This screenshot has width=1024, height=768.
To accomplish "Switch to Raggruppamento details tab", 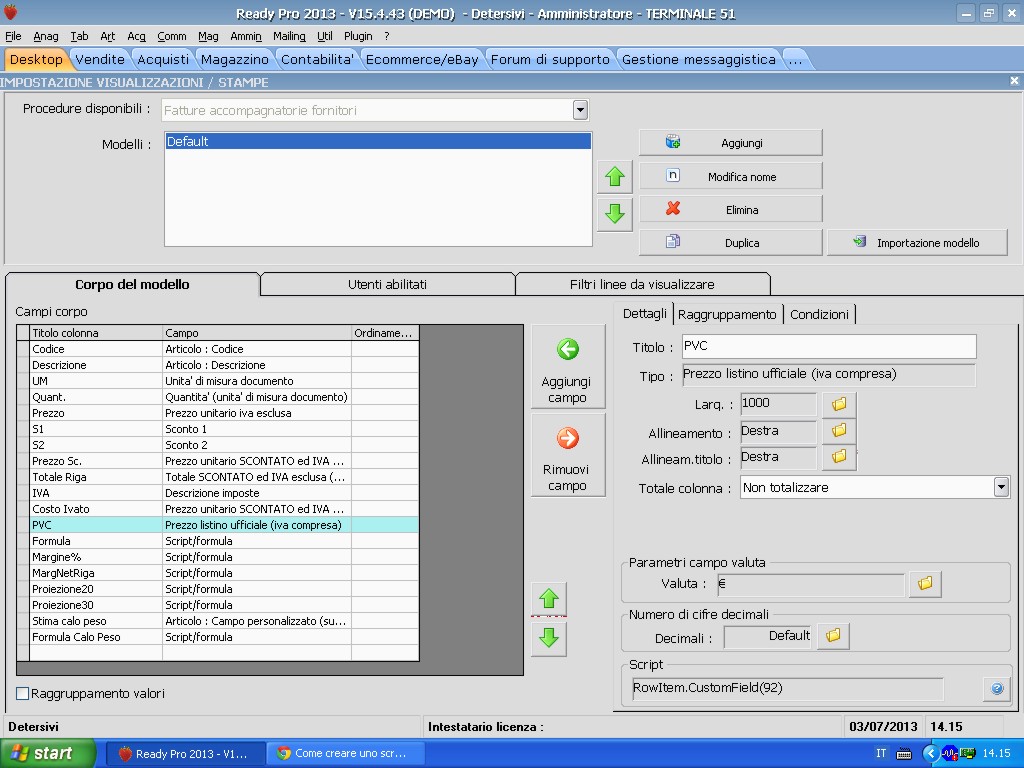I will click(x=727, y=315).
